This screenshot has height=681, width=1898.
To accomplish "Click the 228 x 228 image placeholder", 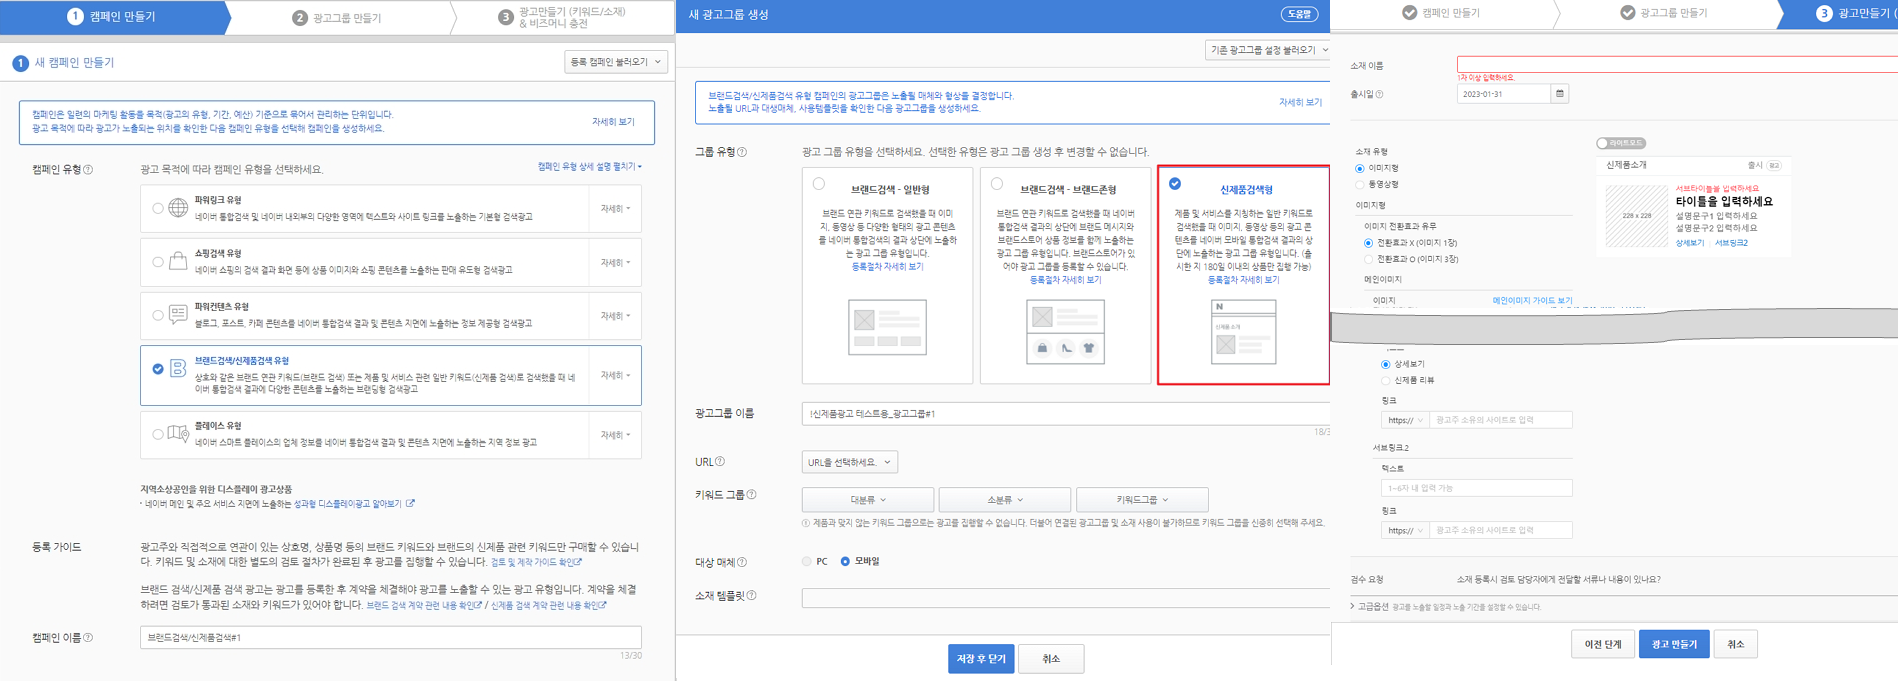I will click(1636, 216).
